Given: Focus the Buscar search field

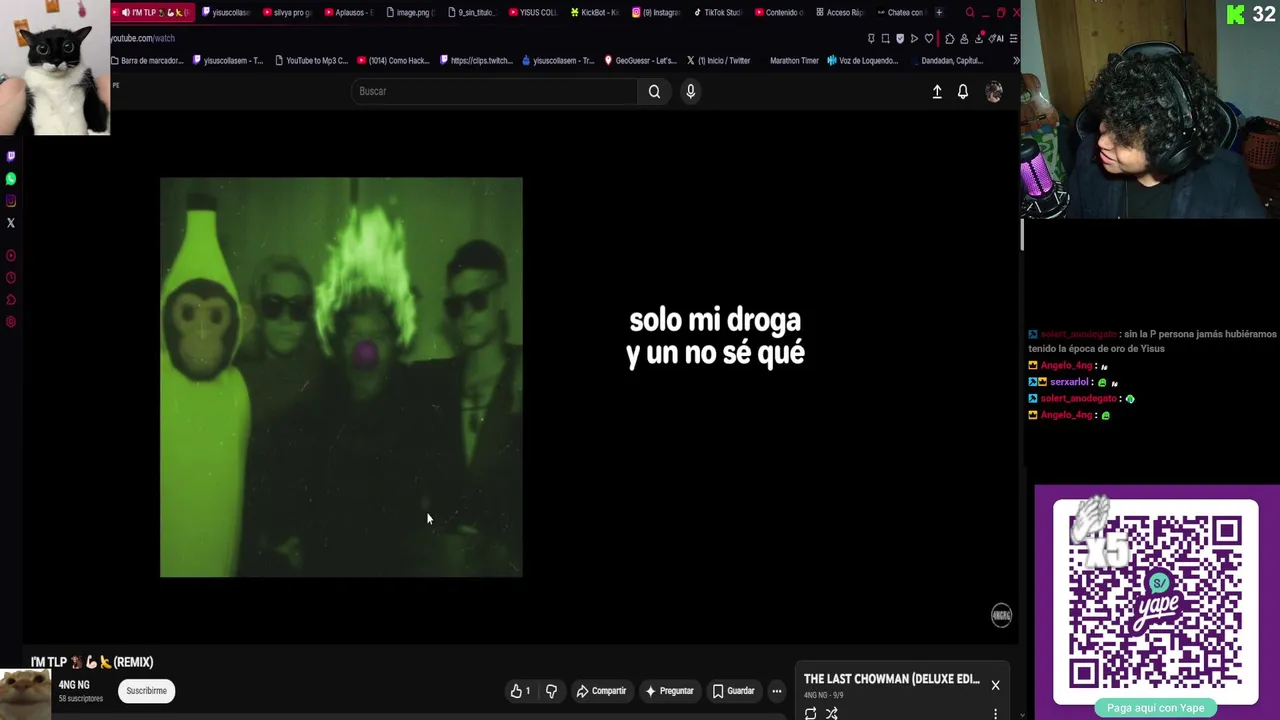Looking at the screenshot, I should [x=494, y=91].
